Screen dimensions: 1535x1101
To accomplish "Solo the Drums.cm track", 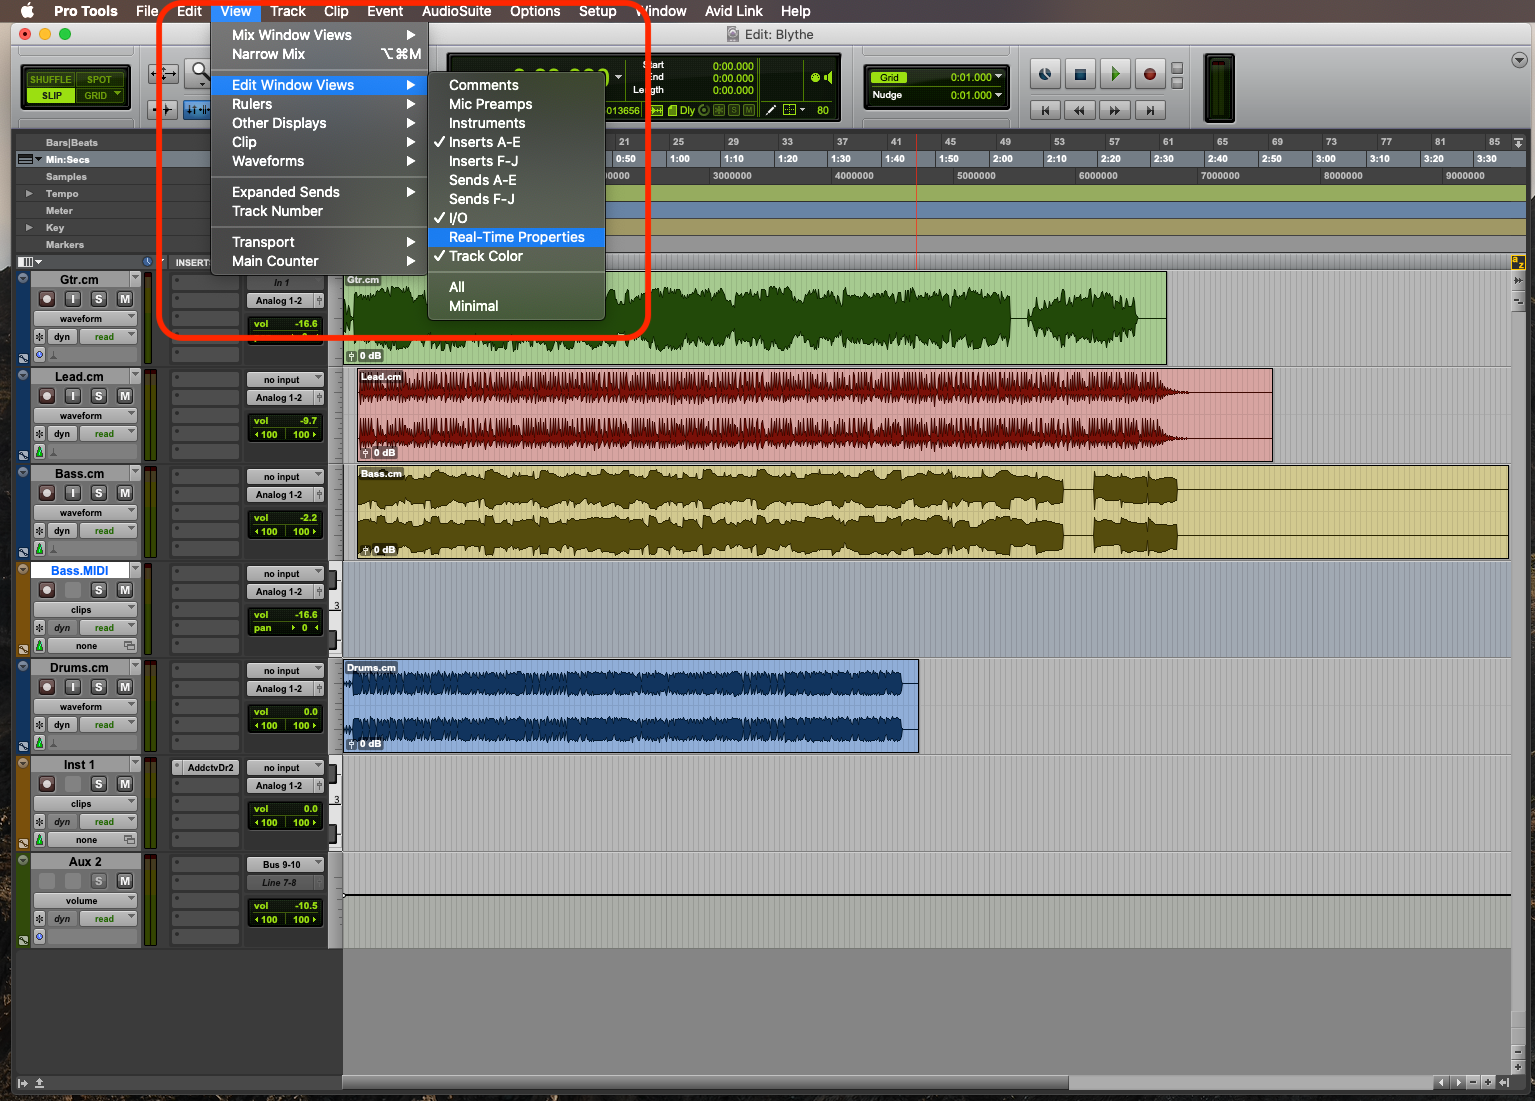I will click(x=98, y=687).
